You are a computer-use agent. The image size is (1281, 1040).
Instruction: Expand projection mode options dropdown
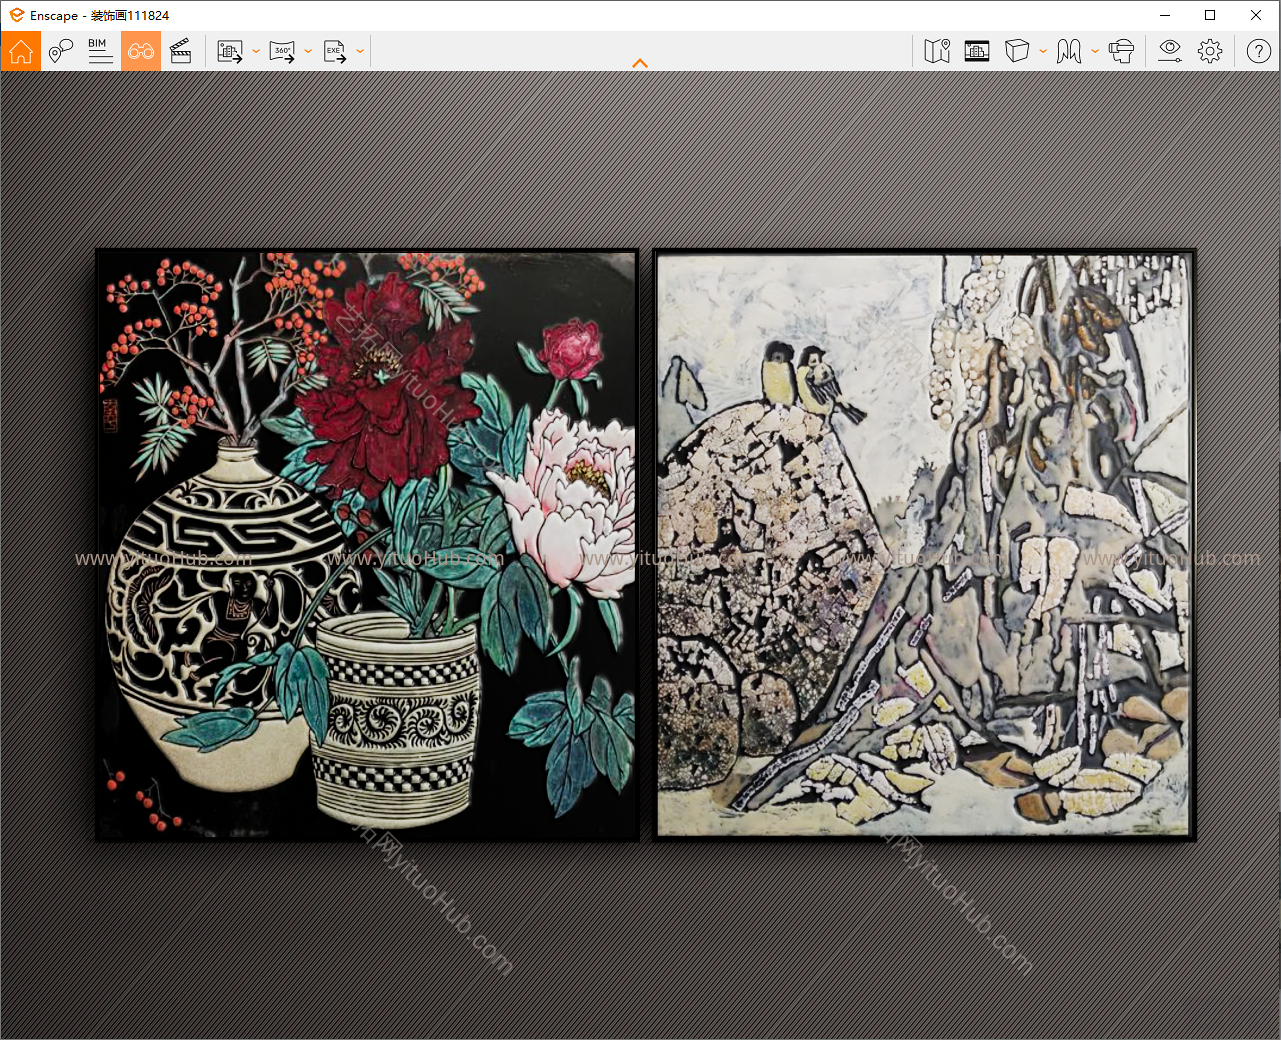(1043, 51)
